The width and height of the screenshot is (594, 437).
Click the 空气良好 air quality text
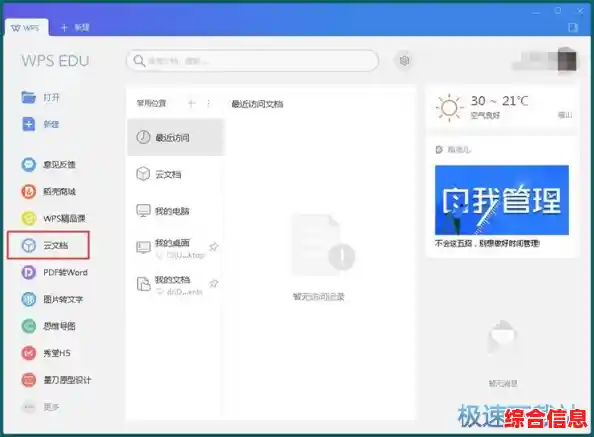pos(485,115)
